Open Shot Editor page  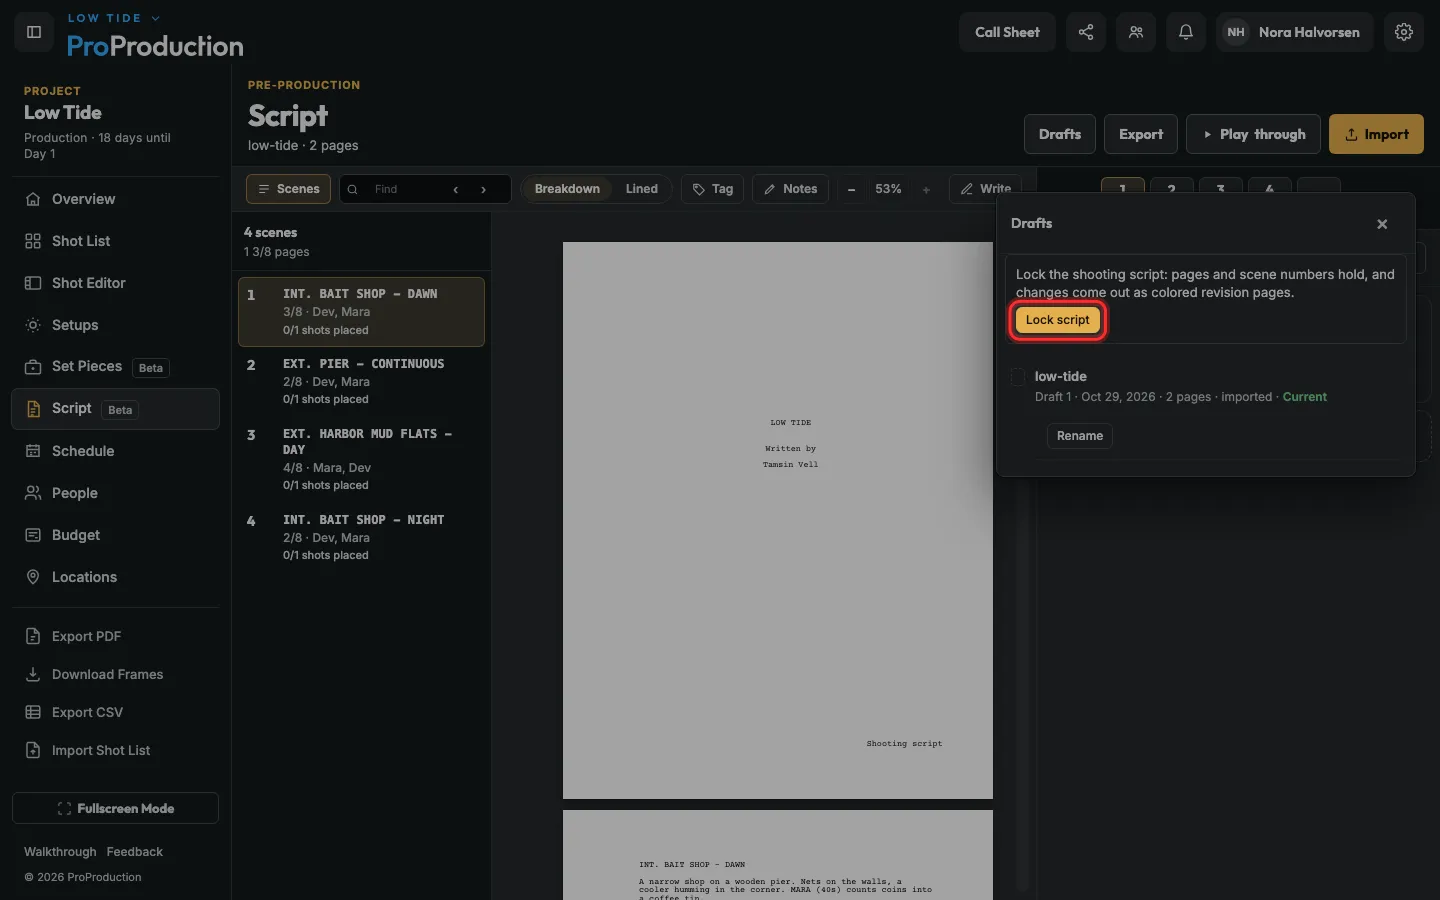[116, 283]
